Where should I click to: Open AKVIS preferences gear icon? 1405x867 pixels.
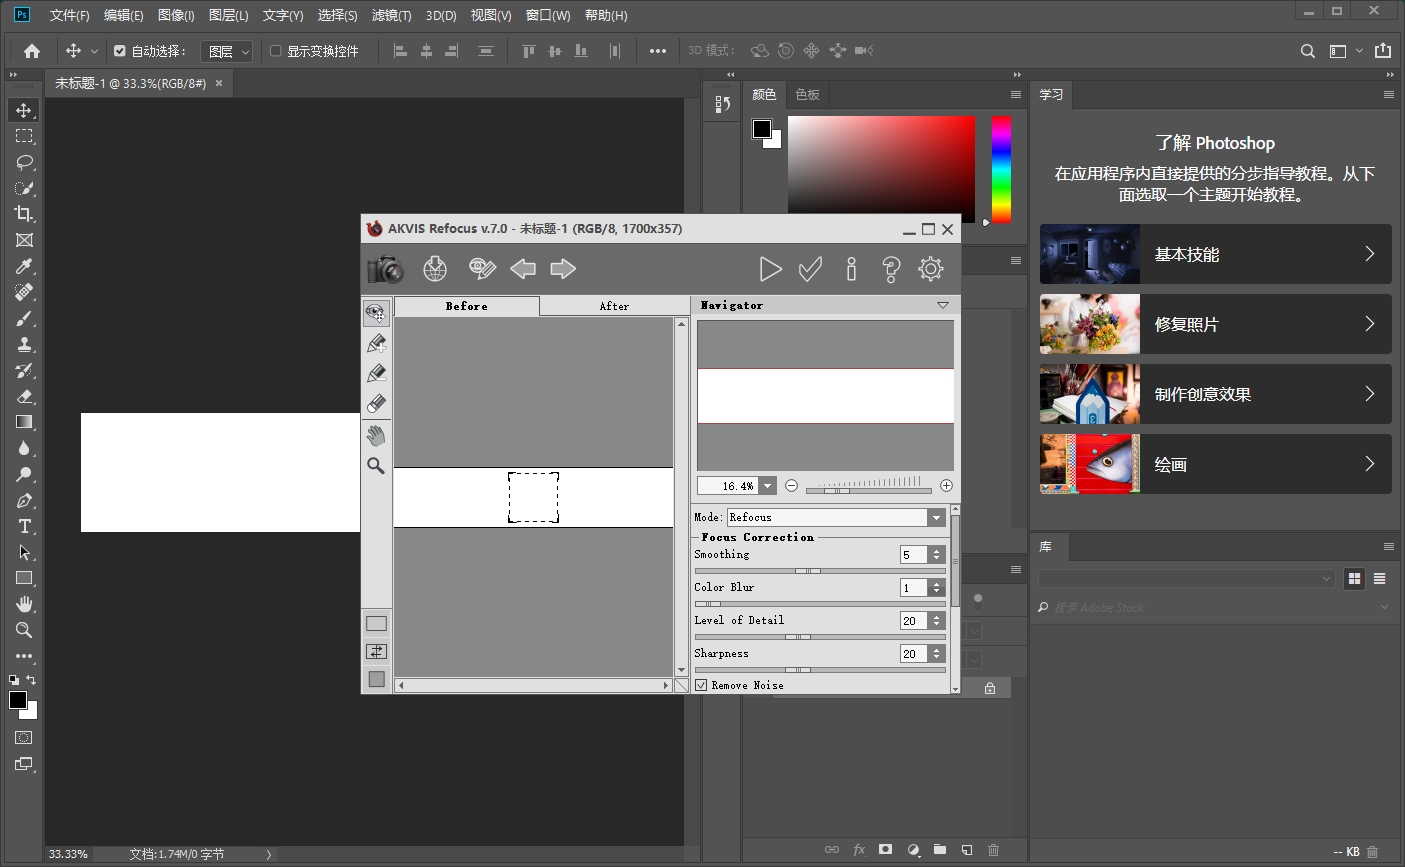(x=931, y=268)
